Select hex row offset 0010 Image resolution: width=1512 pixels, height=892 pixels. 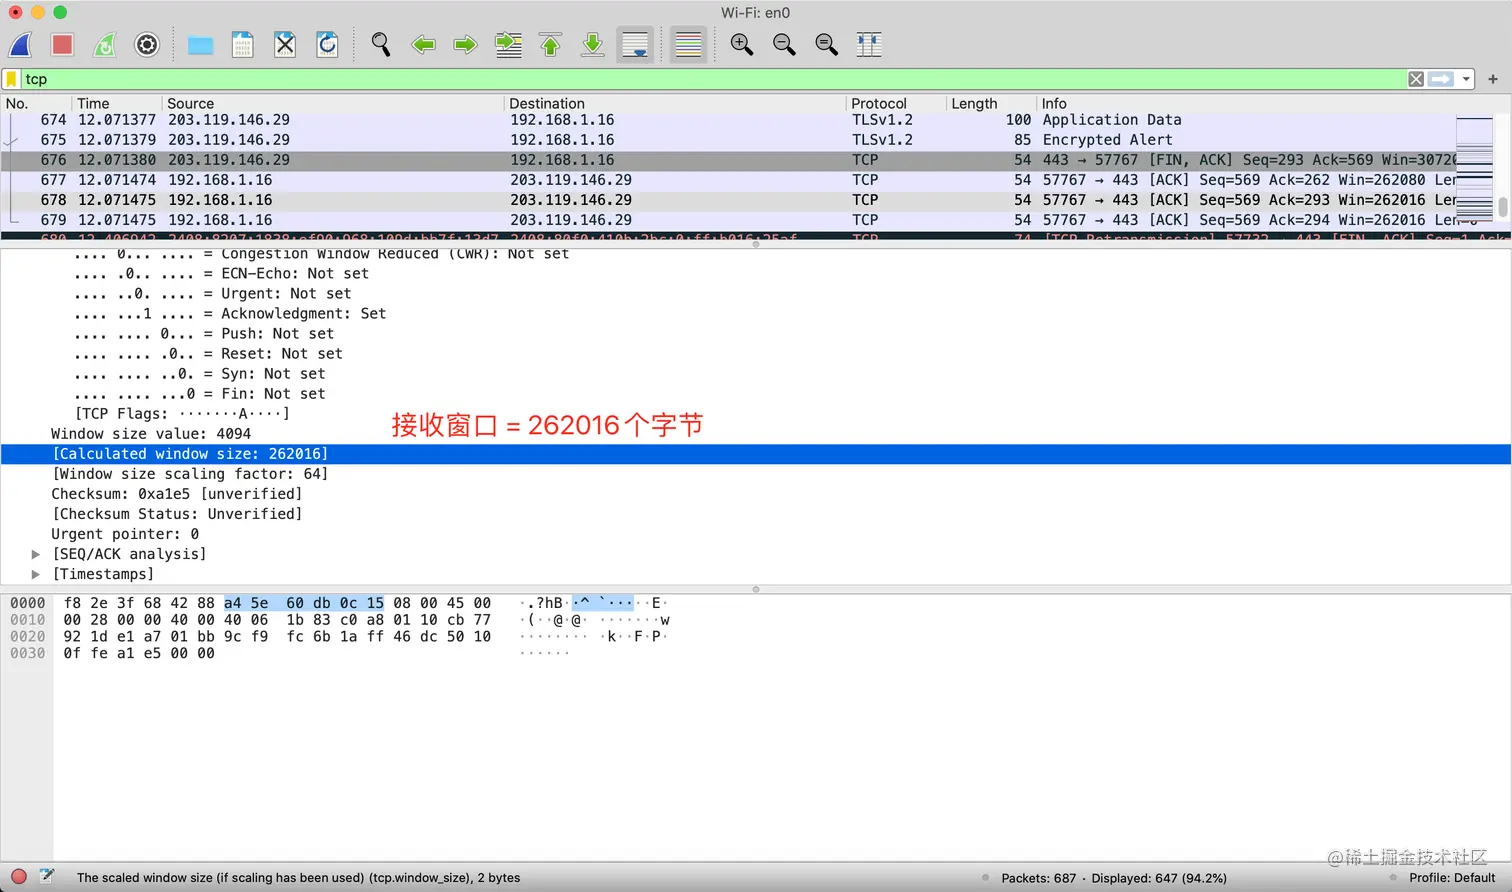point(28,620)
